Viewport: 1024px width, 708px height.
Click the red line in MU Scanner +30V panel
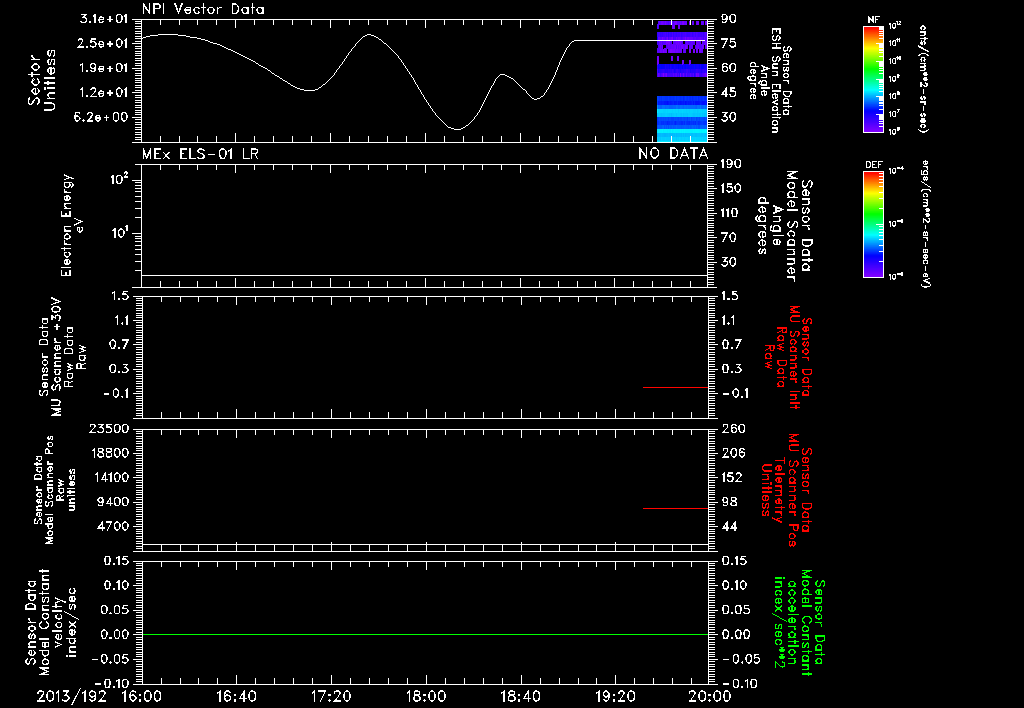tap(675, 387)
